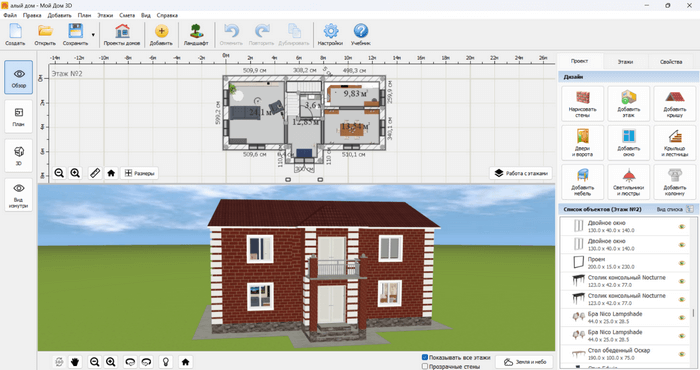700x370 pixels.
Task: Click Добавить мебель design button
Action: tap(583, 182)
